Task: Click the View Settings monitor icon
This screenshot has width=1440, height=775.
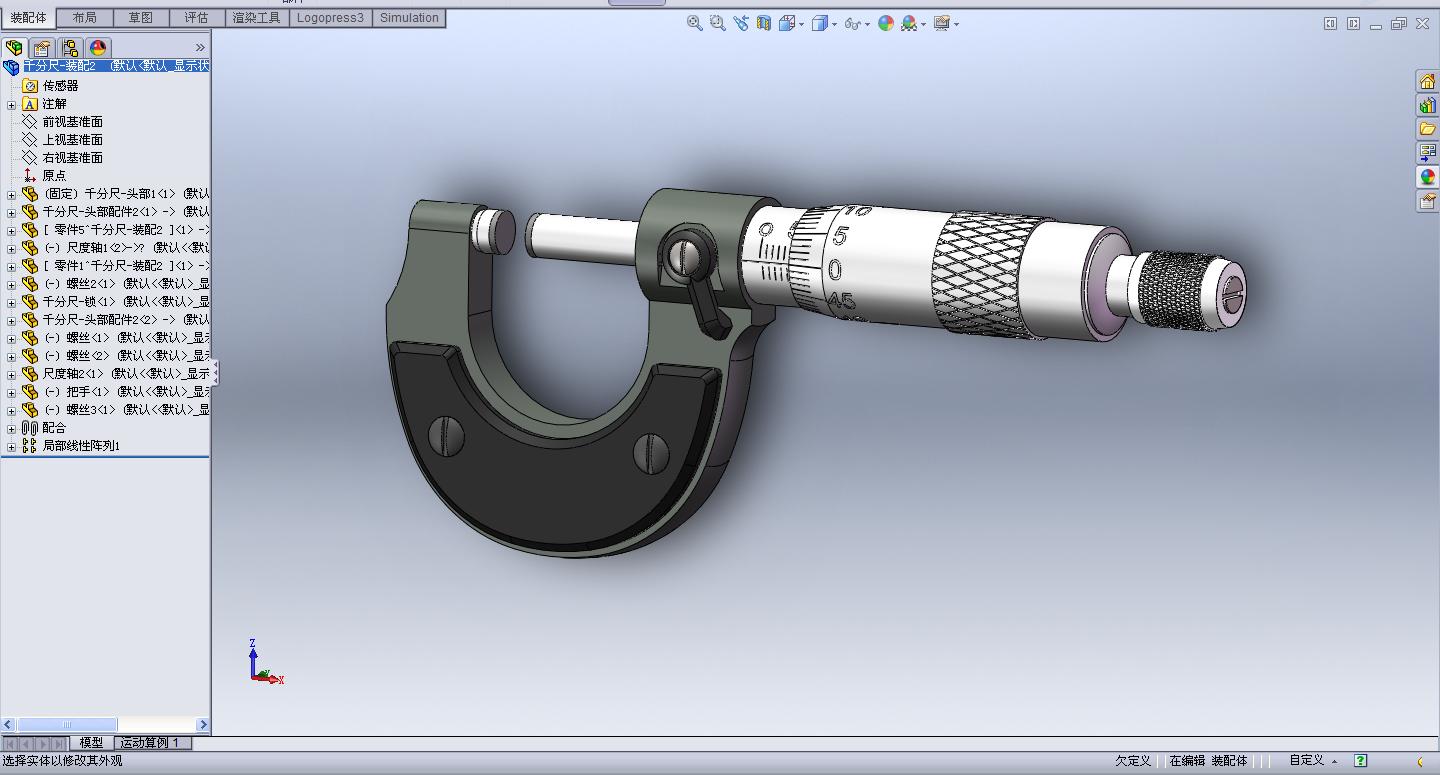Action: (x=941, y=23)
